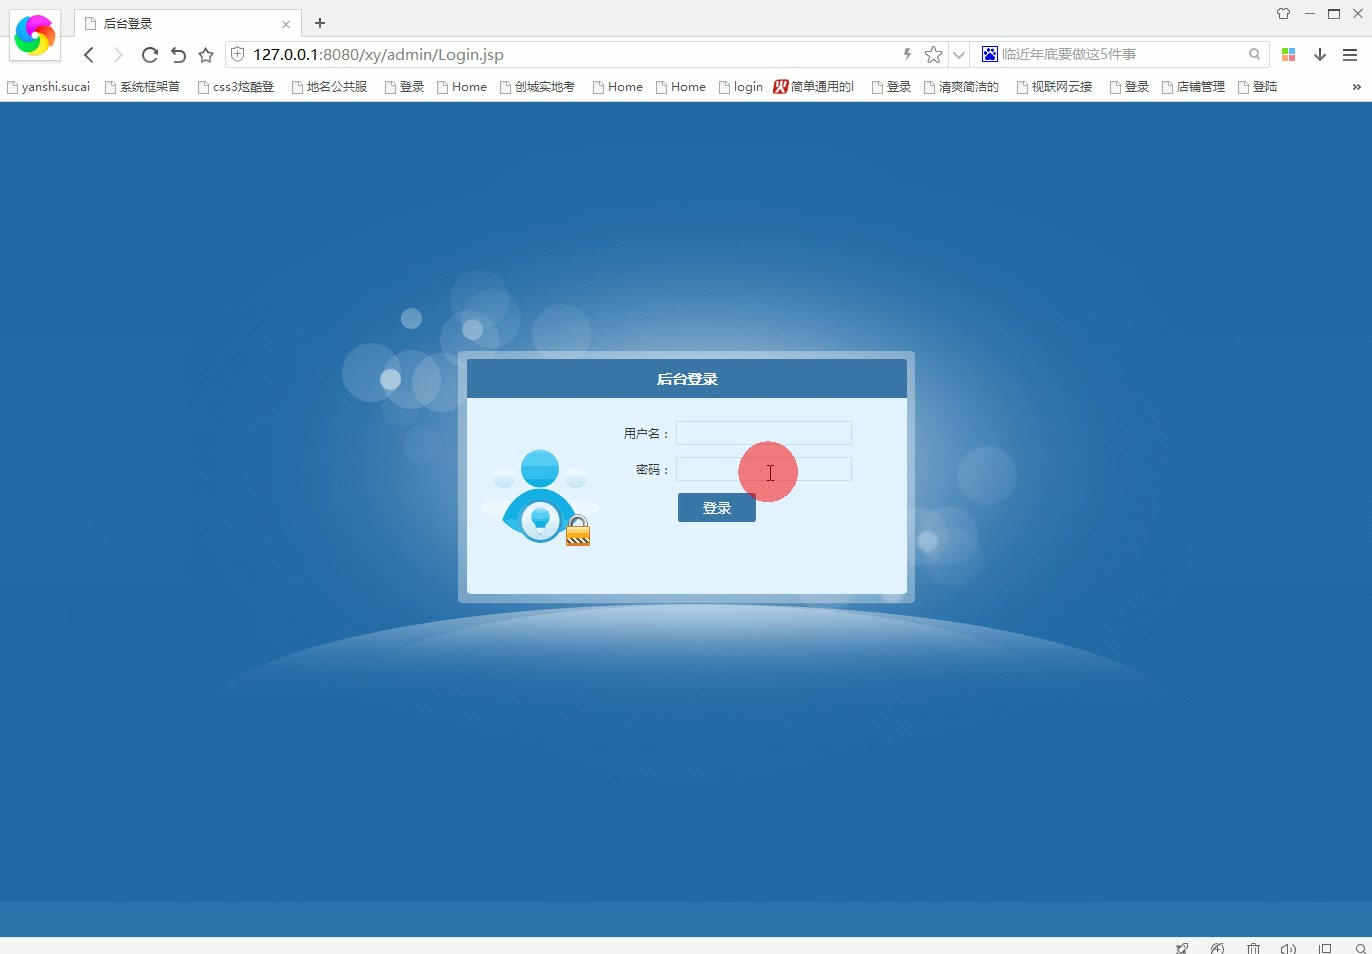Open the 地名公共服 bookmark
This screenshot has height=954, width=1372.
pos(329,87)
